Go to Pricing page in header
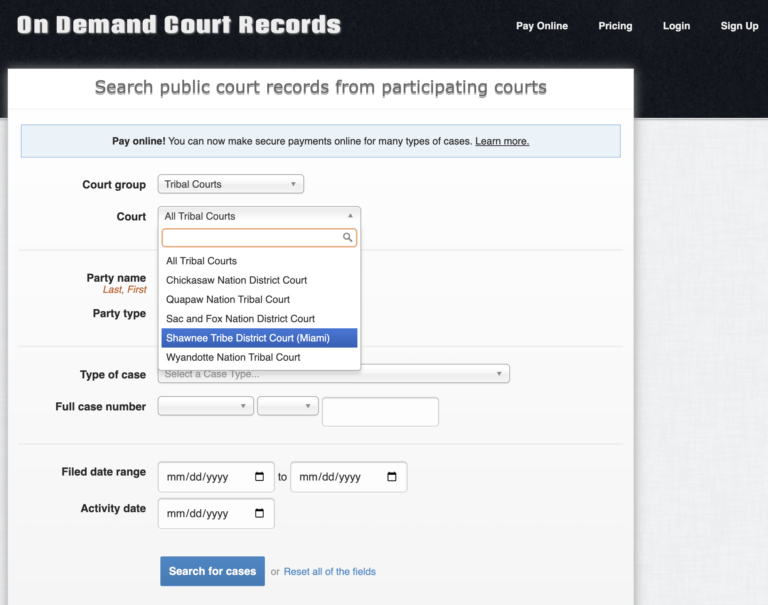The width and height of the screenshot is (768, 605). pos(615,26)
